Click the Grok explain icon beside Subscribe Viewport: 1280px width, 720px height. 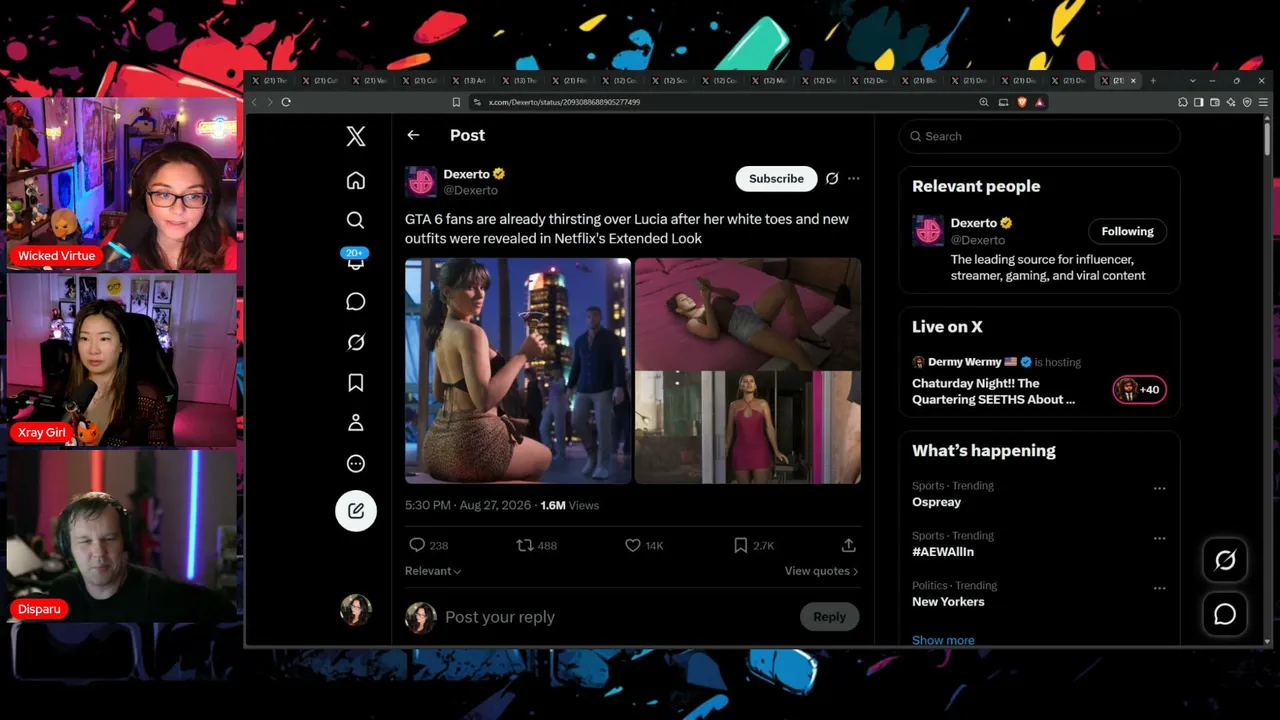(x=832, y=179)
